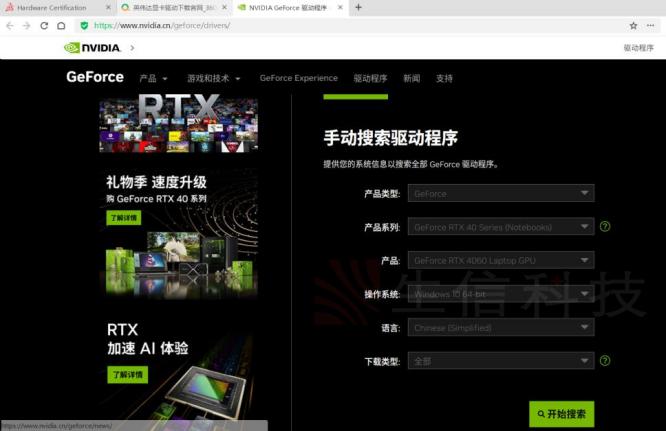Viewport: 666px width, 431px height.
Task: Click the help icon beside 下载类型
Action: coord(605,361)
